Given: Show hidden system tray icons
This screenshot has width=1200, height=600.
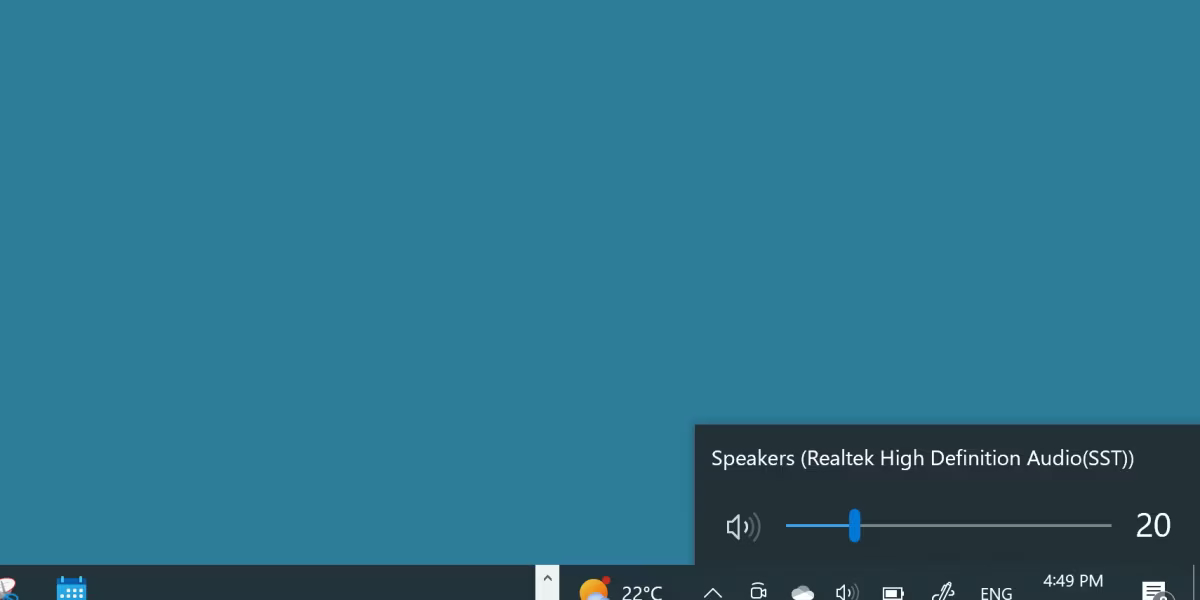Looking at the screenshot, I should click(713, 592).
